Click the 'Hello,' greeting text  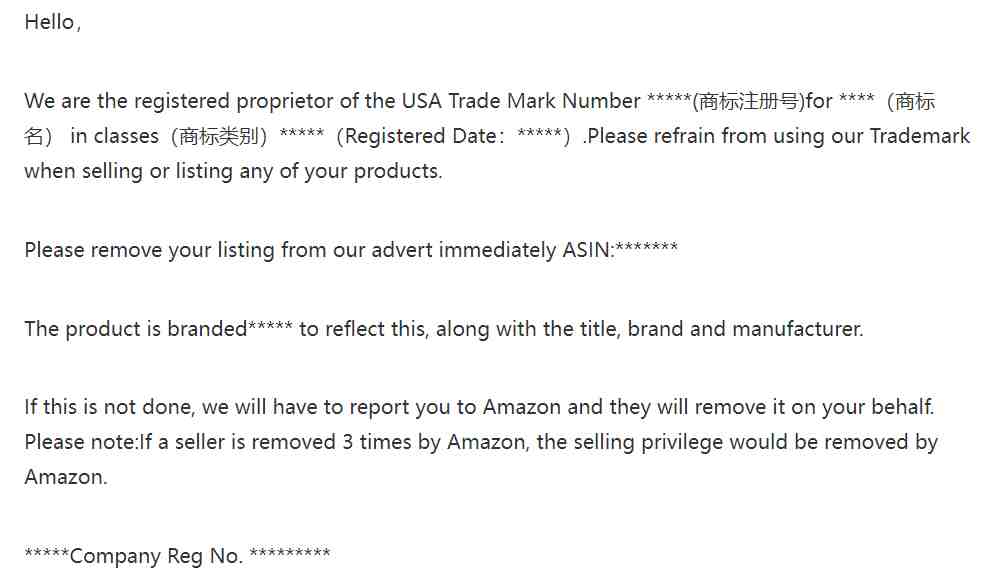click(x=53, y=22)
